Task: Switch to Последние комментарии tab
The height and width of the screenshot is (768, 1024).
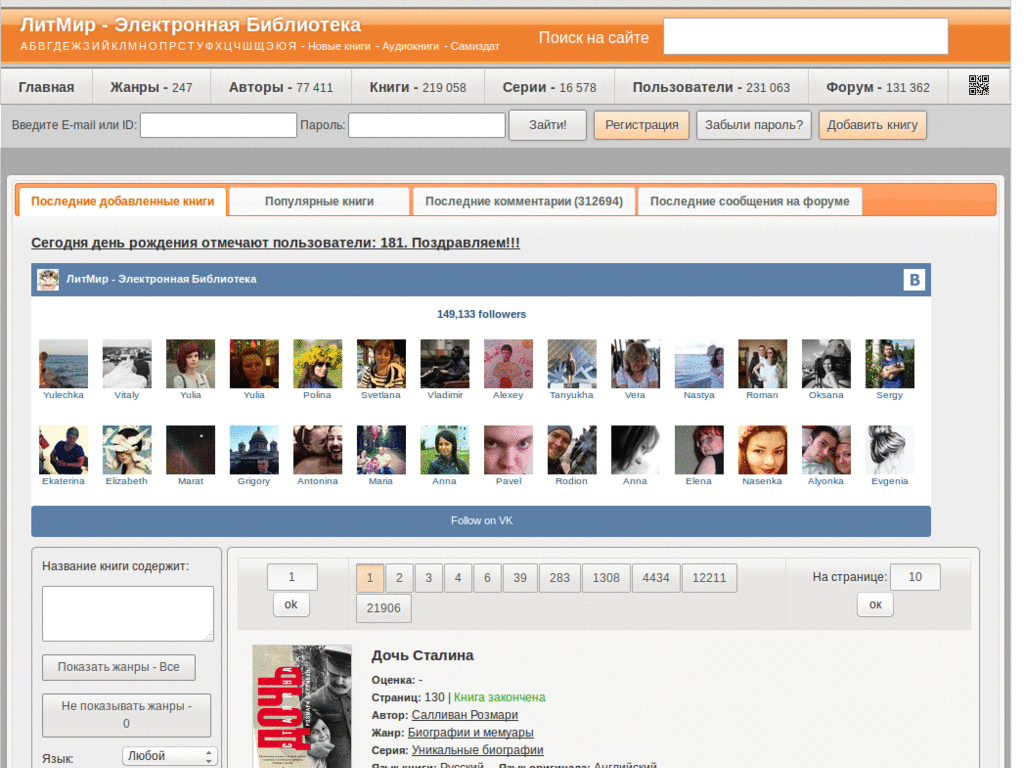Action: (524, 202)
